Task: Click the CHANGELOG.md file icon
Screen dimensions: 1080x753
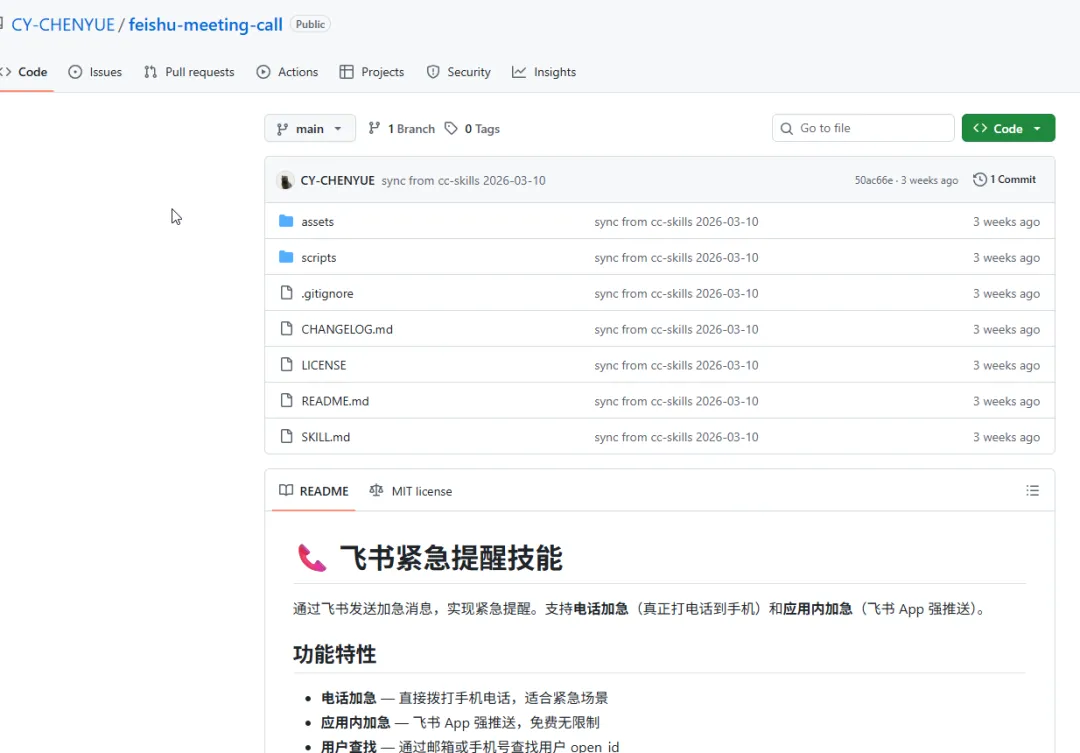Action: (287, 329)
